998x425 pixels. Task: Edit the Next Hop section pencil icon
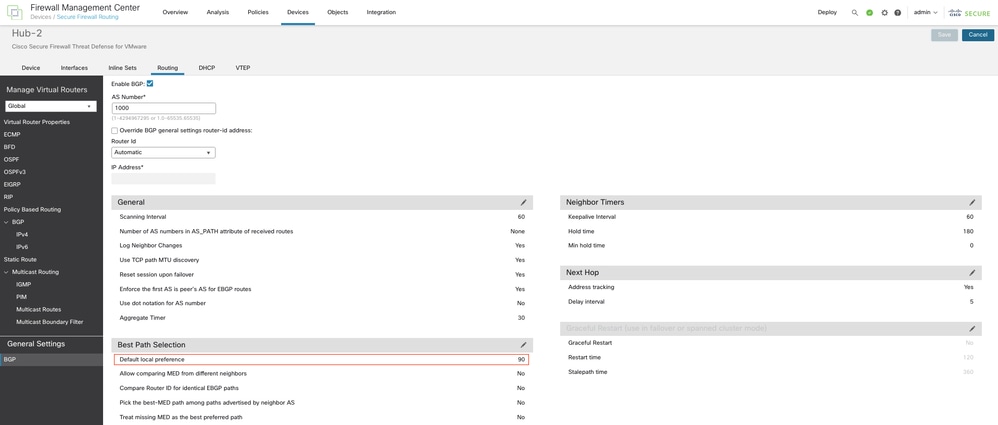[972, 272]
